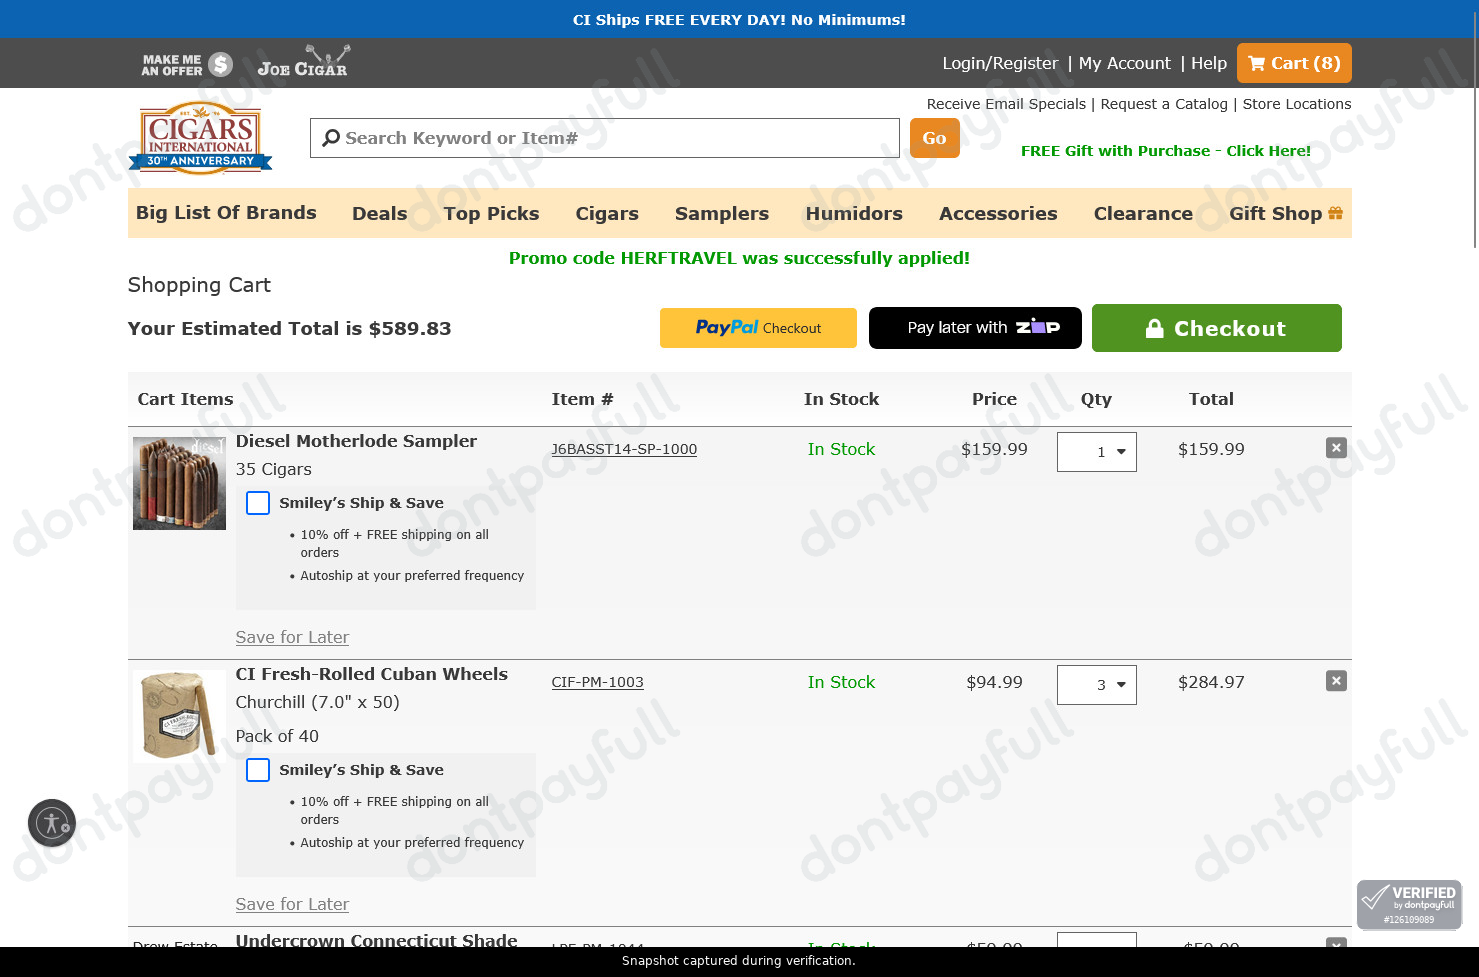The image size is (1479, 977).
Task: Enable Smiley's Ship & Save for Cuban Wheels
Action: 258,770
